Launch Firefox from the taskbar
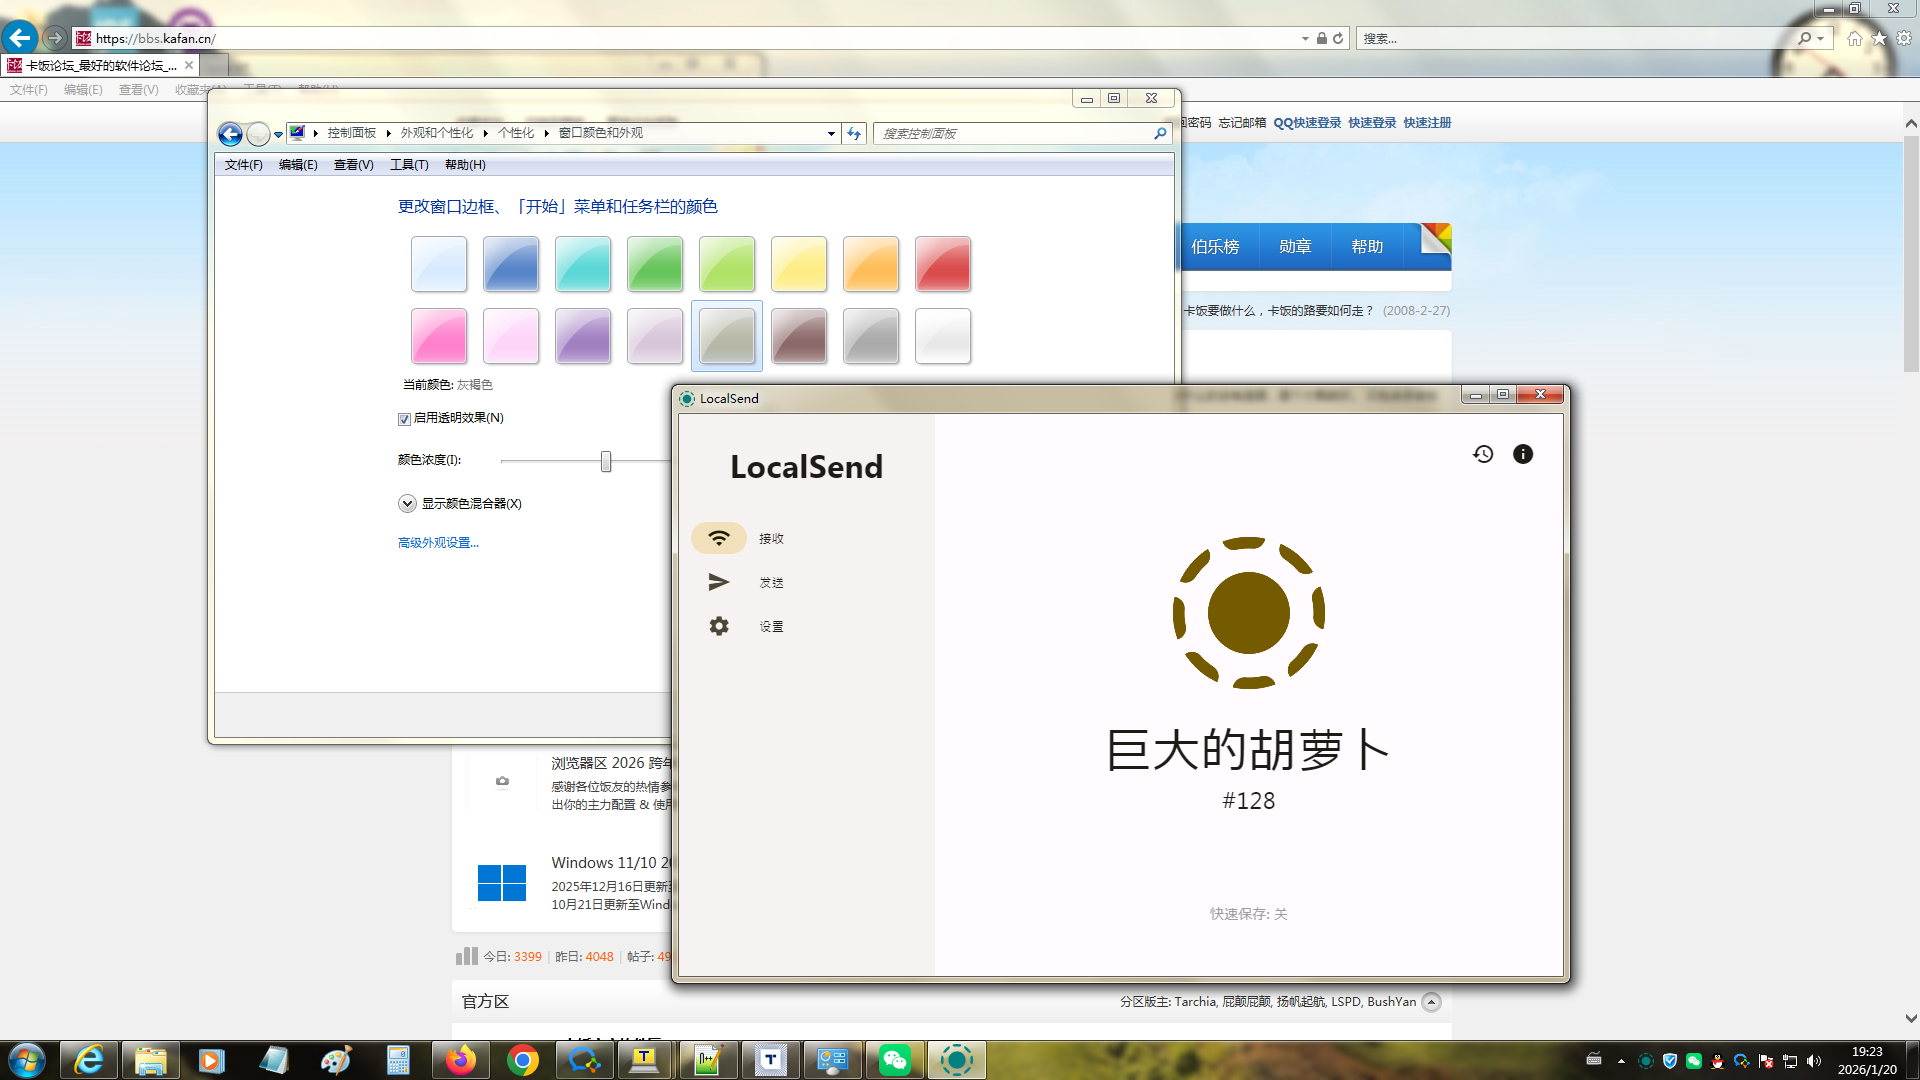The image size is (1920, 1080). [x=460, y=1060]
